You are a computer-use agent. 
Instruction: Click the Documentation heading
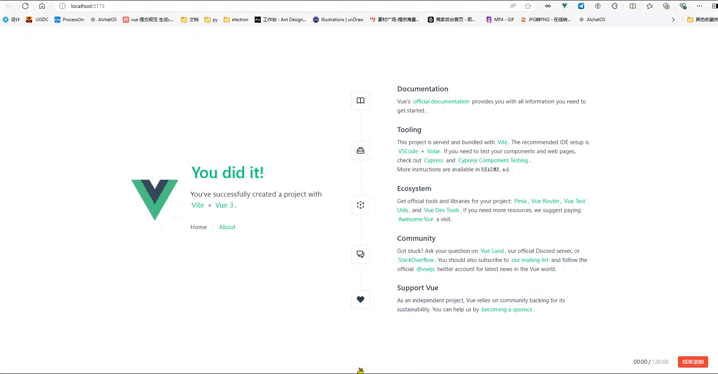coord(423,89)
